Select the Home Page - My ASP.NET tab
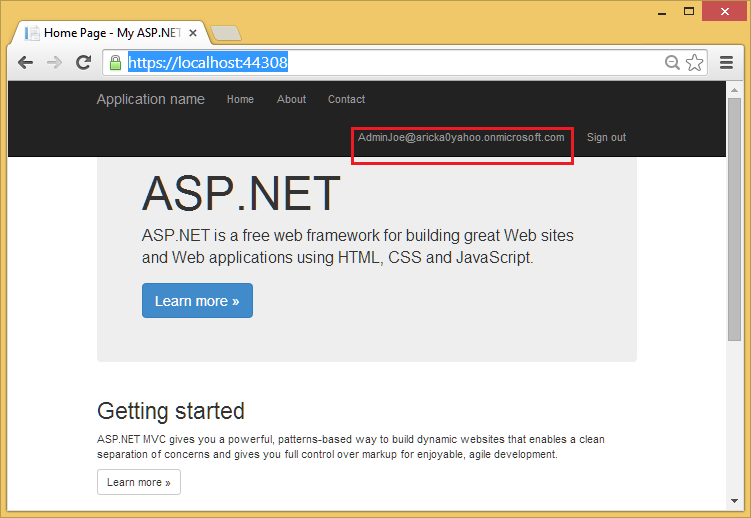The width and height of the screenshot is (751, 518). click(x=110, y=33)
